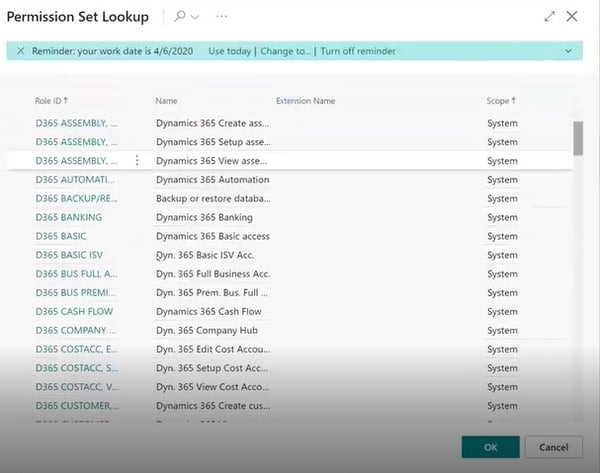This screenshot has height=473, width=600.
Task: Open the search magnifier in the lookup header
Action: coord(179,16)
